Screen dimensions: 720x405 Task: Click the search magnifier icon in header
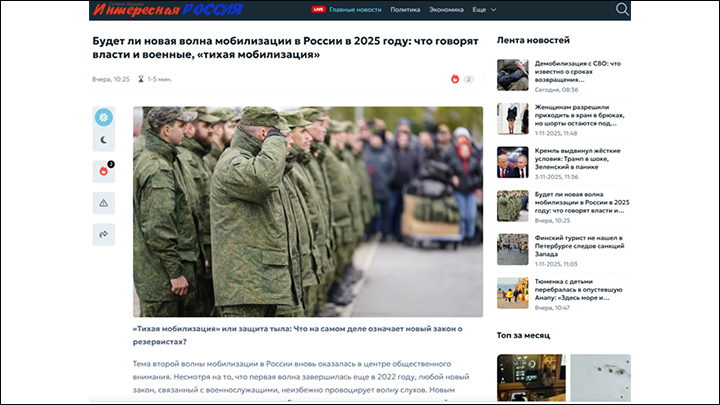622,9
